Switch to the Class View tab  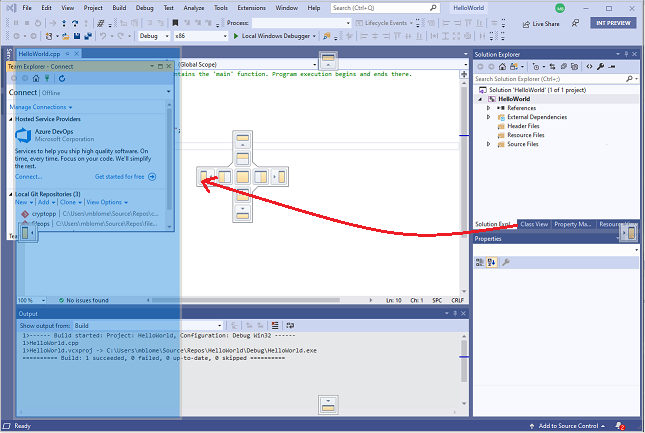pos(534,225)
